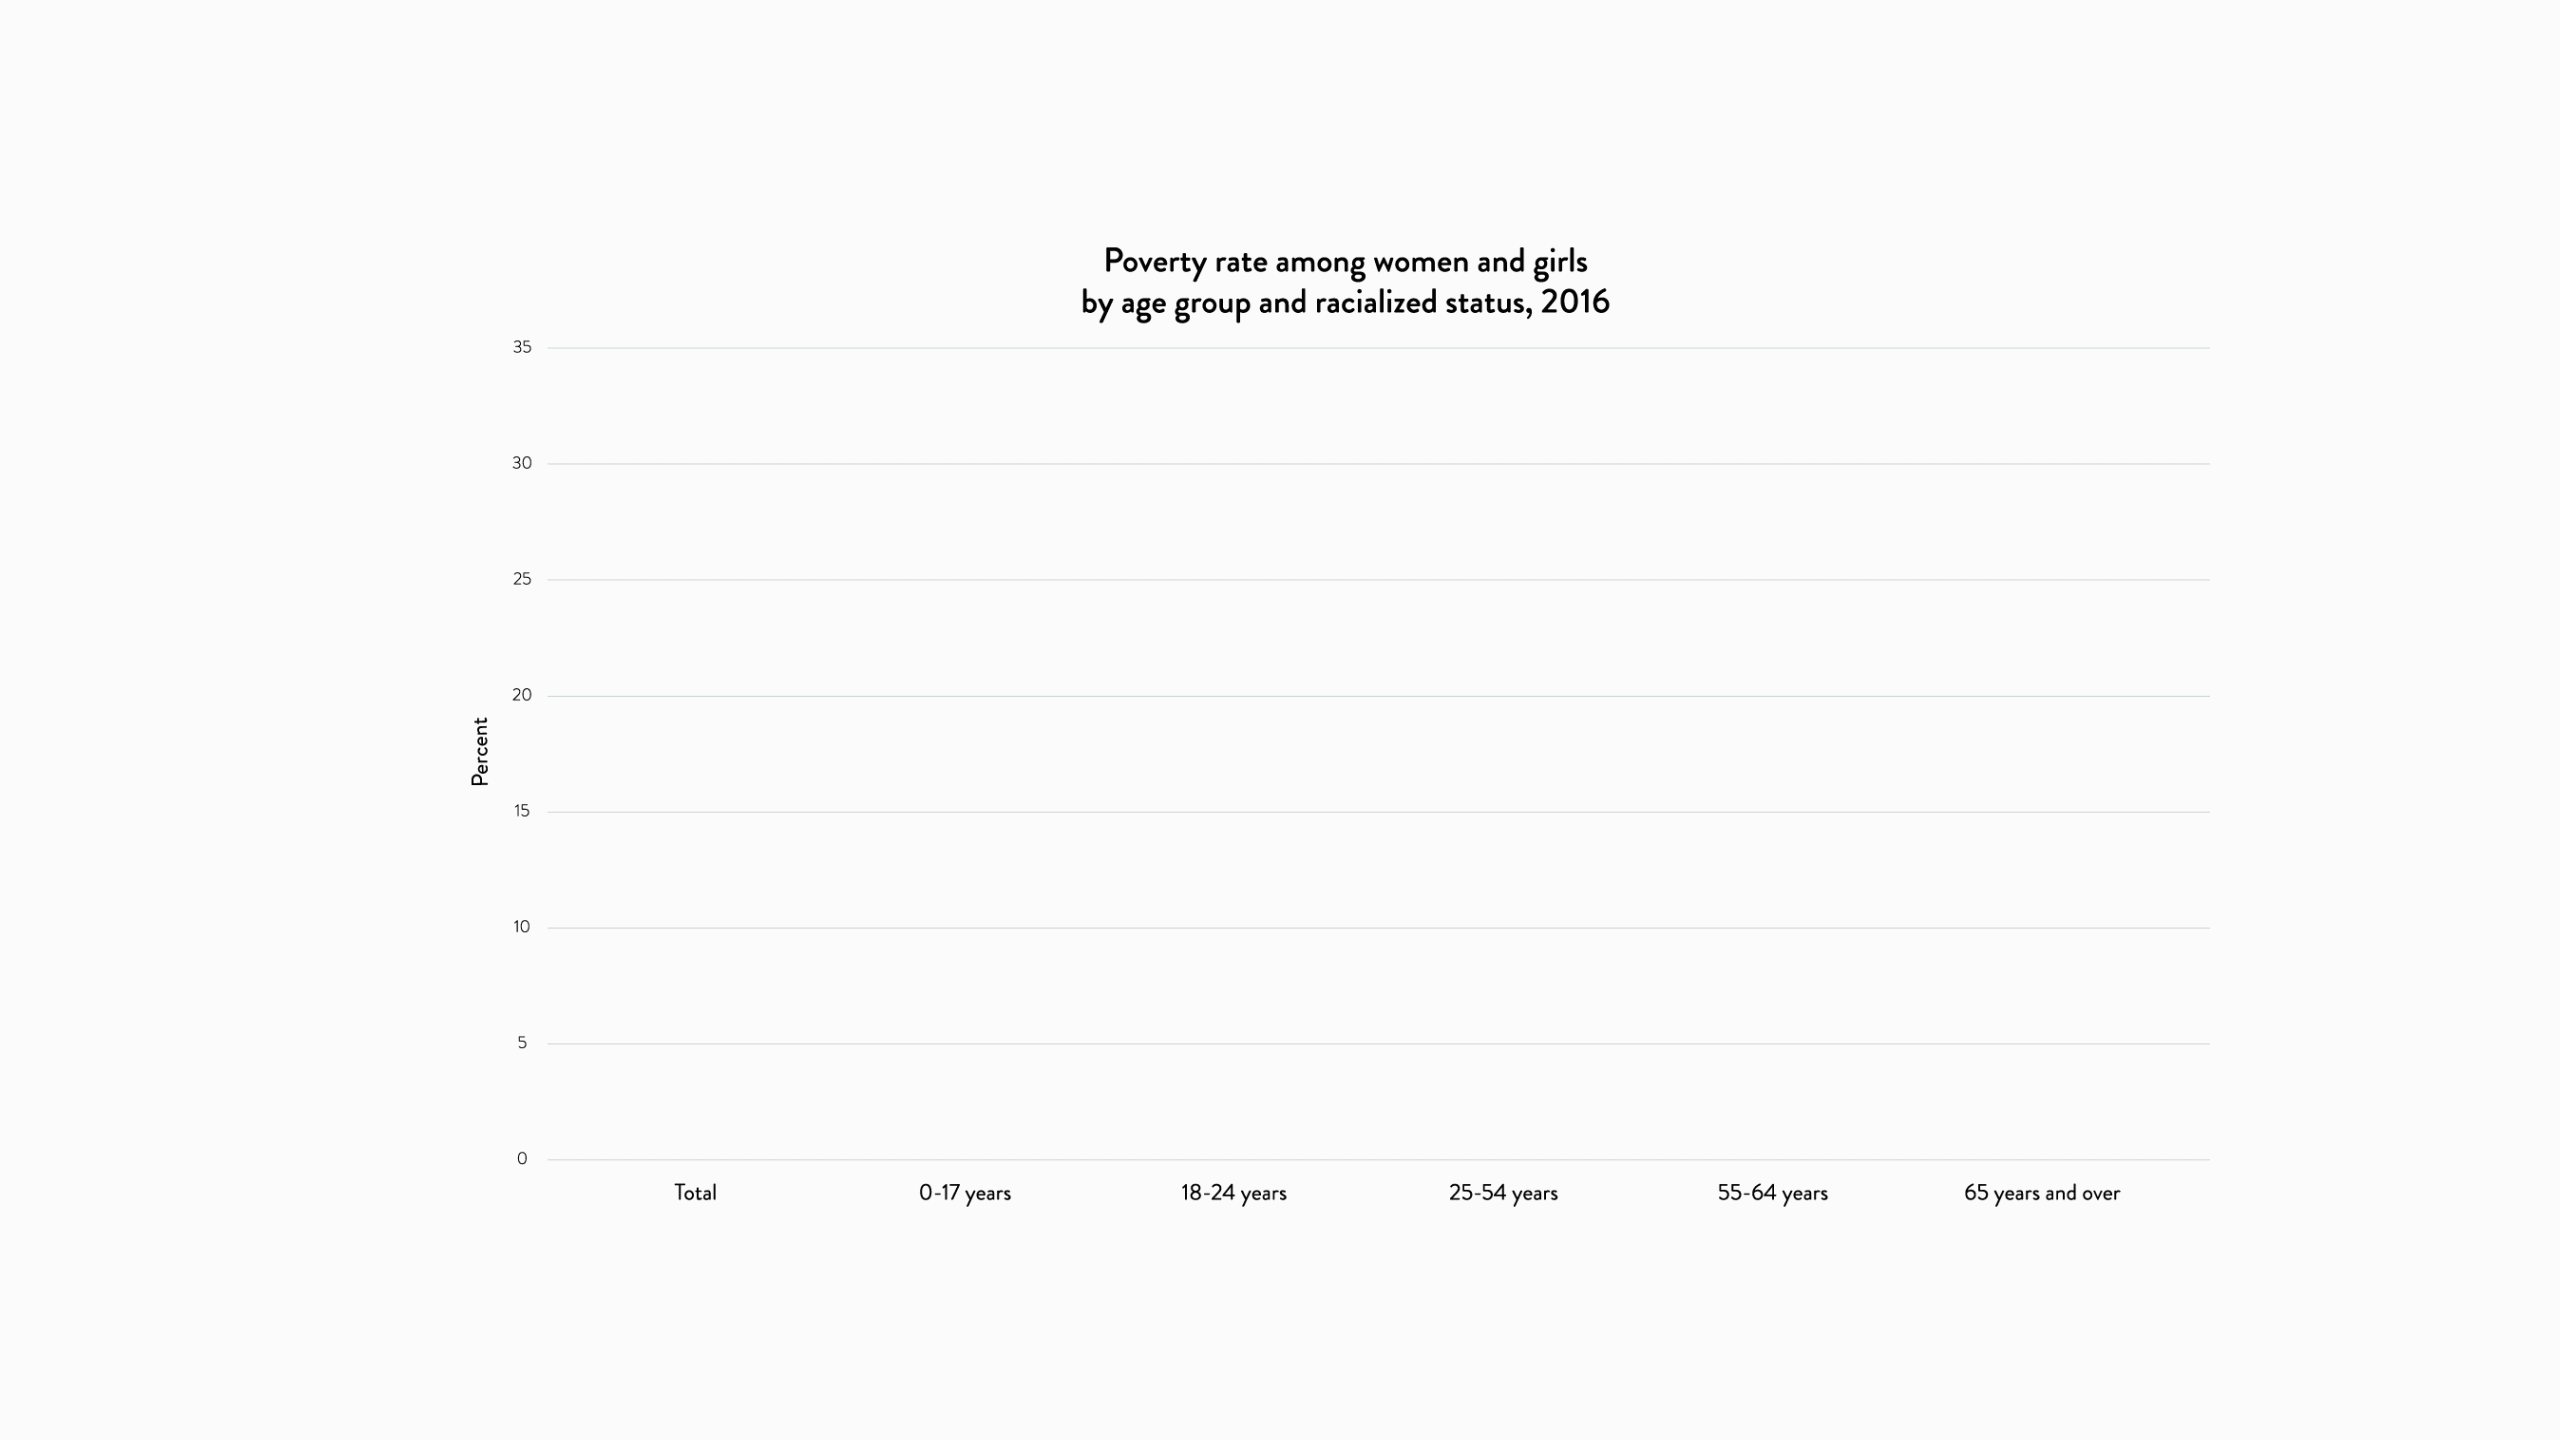The image size is (2560, 1440).
Task: Click the 35 y-axis tick label
Action: [522, 347]
